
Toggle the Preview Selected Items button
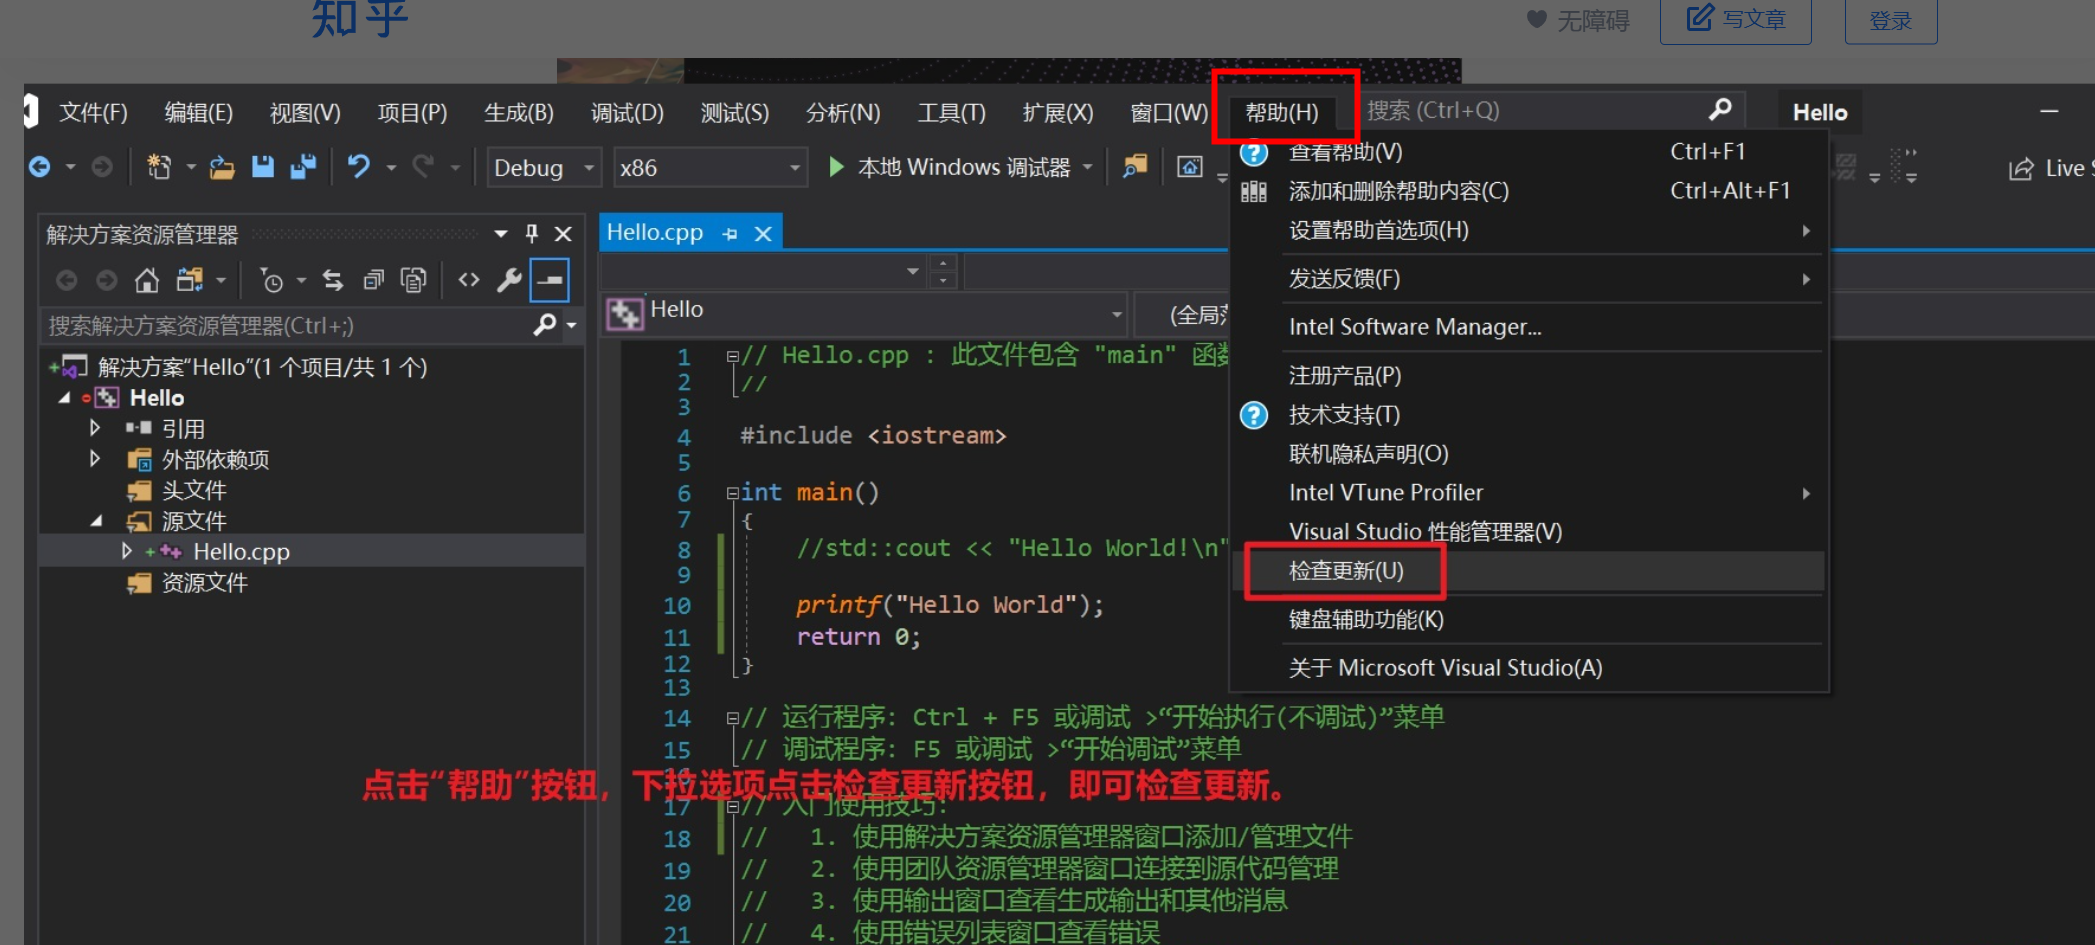click(x=550, y=280)
